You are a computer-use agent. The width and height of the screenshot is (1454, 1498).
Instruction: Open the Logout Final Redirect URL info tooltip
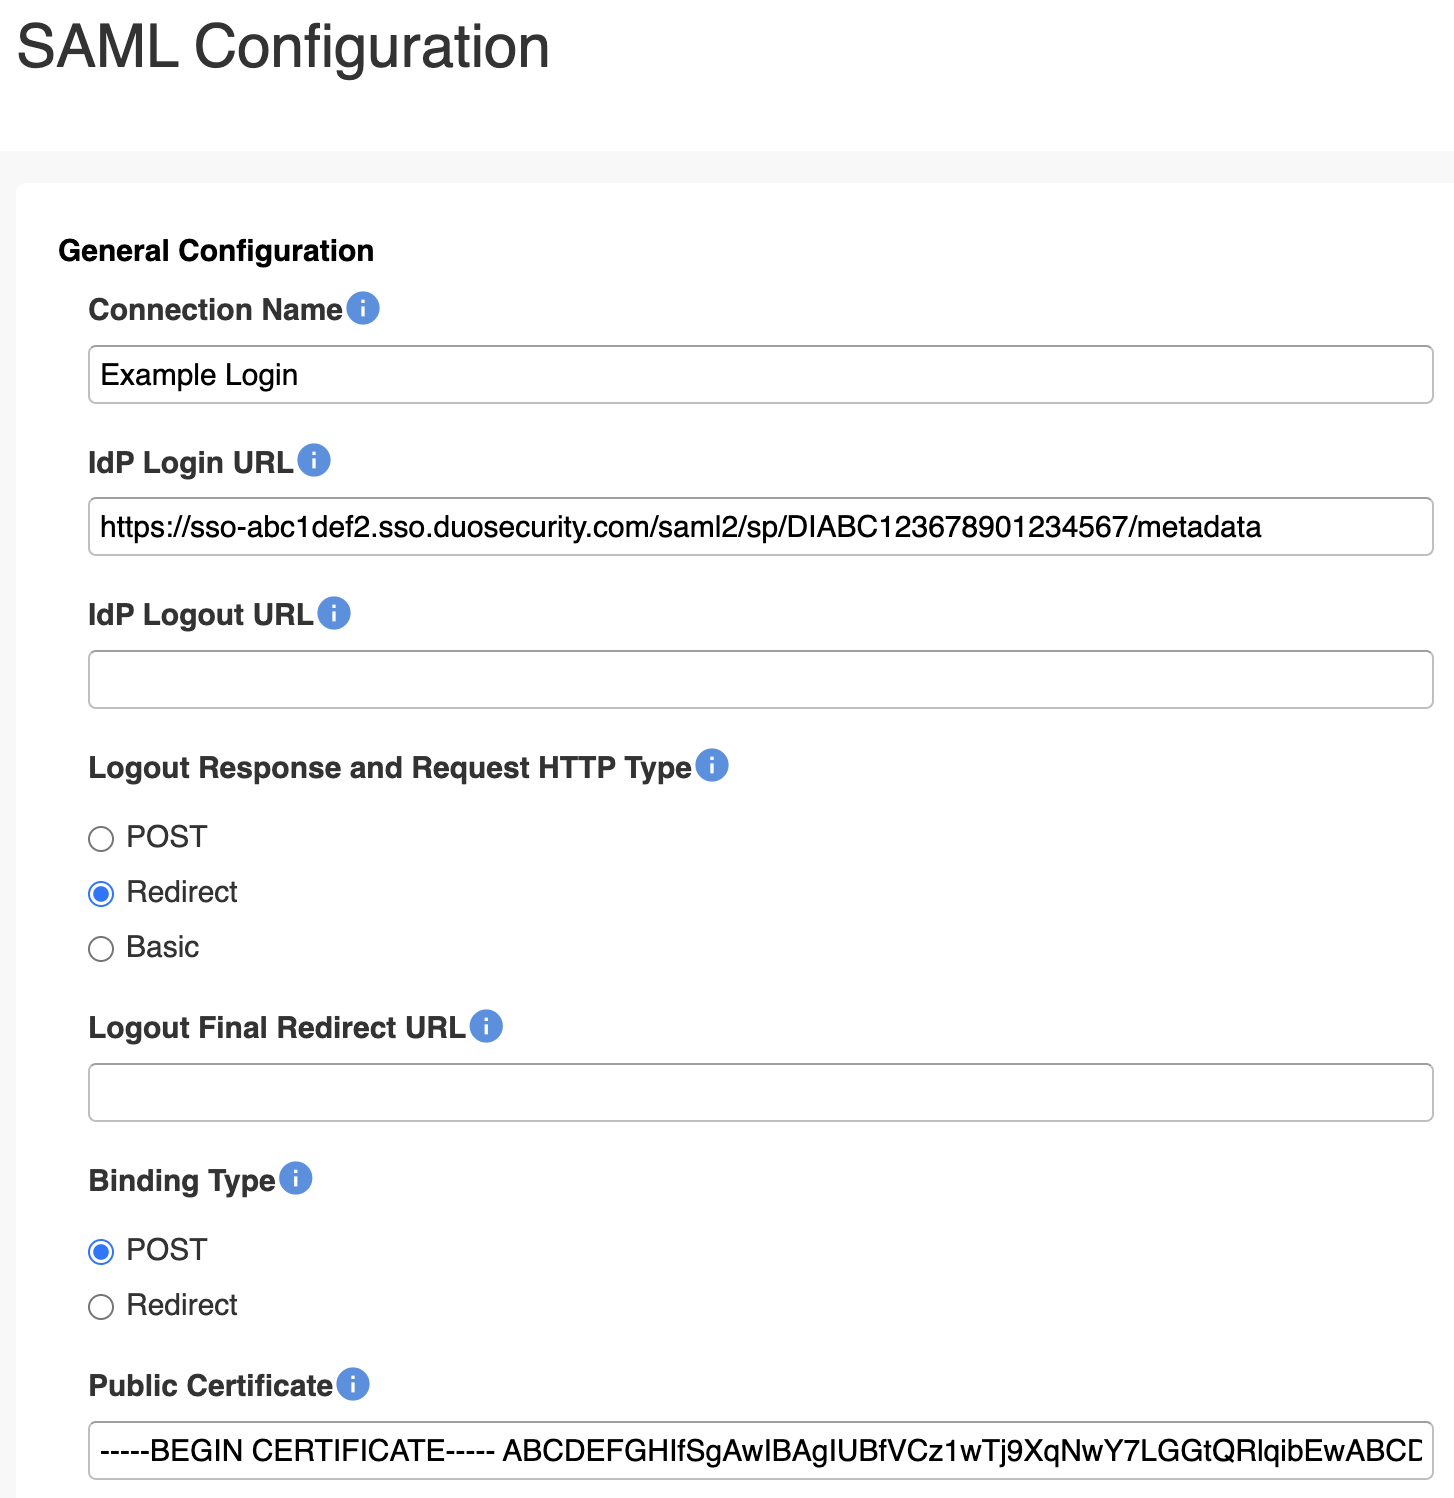tap(486, 1026)
